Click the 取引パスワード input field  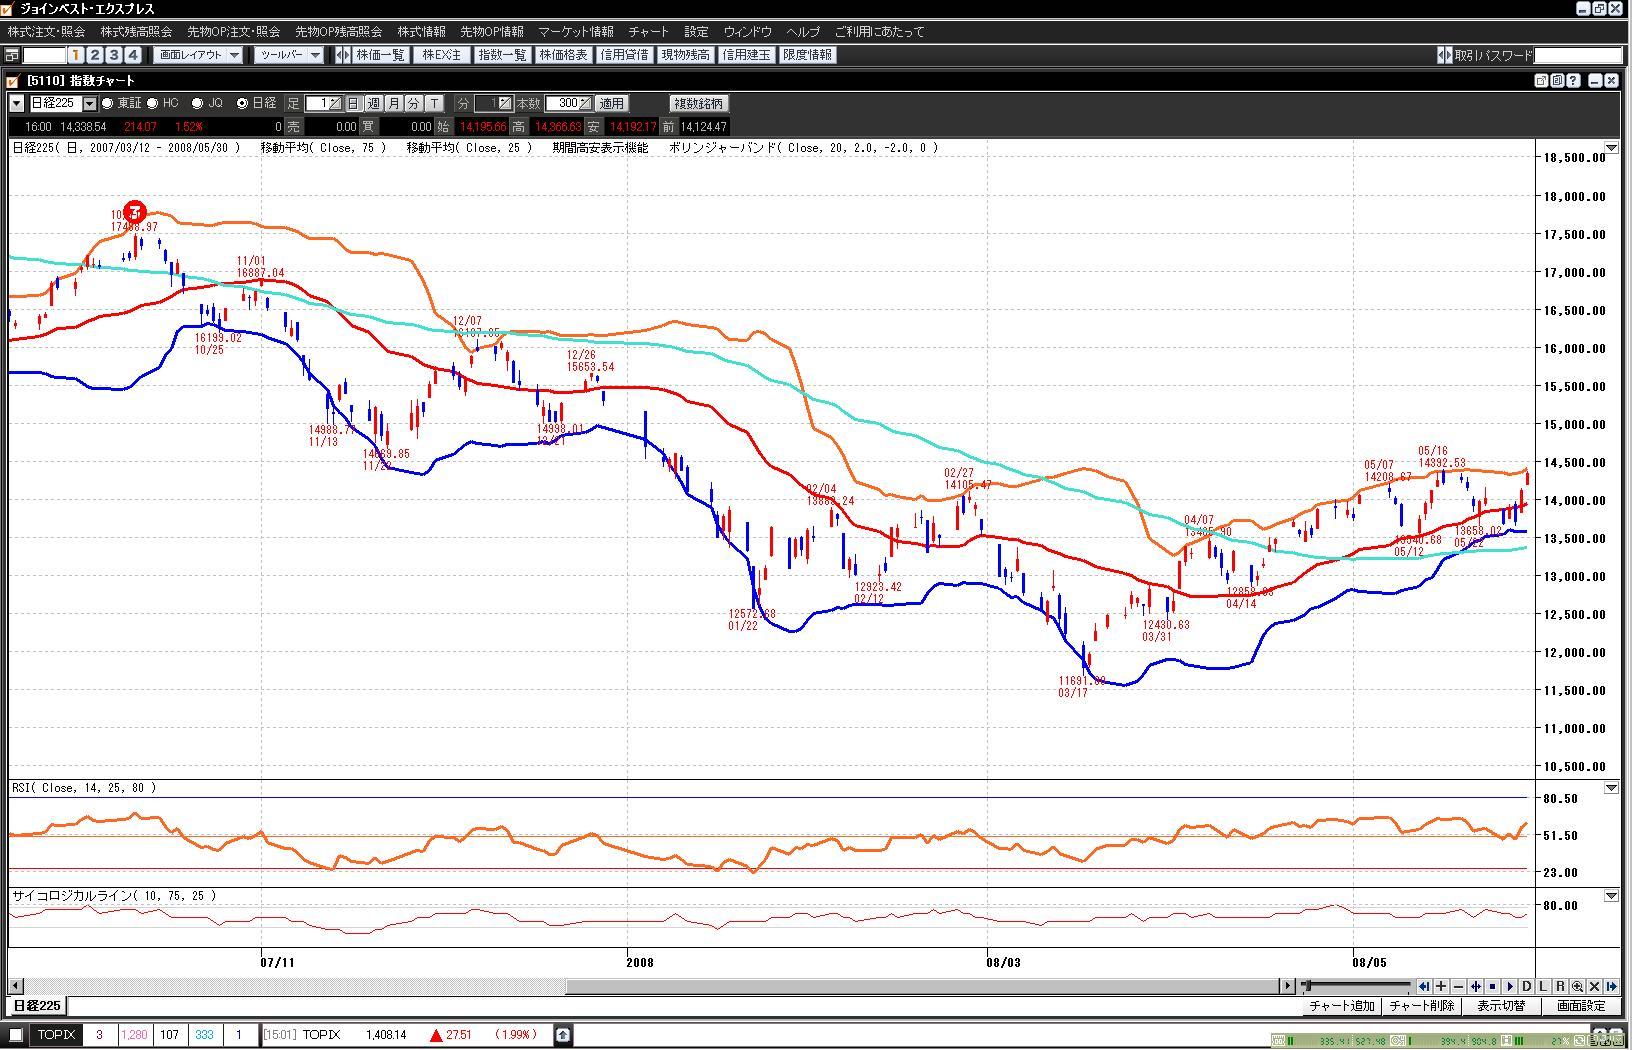tap(1577, 55)
